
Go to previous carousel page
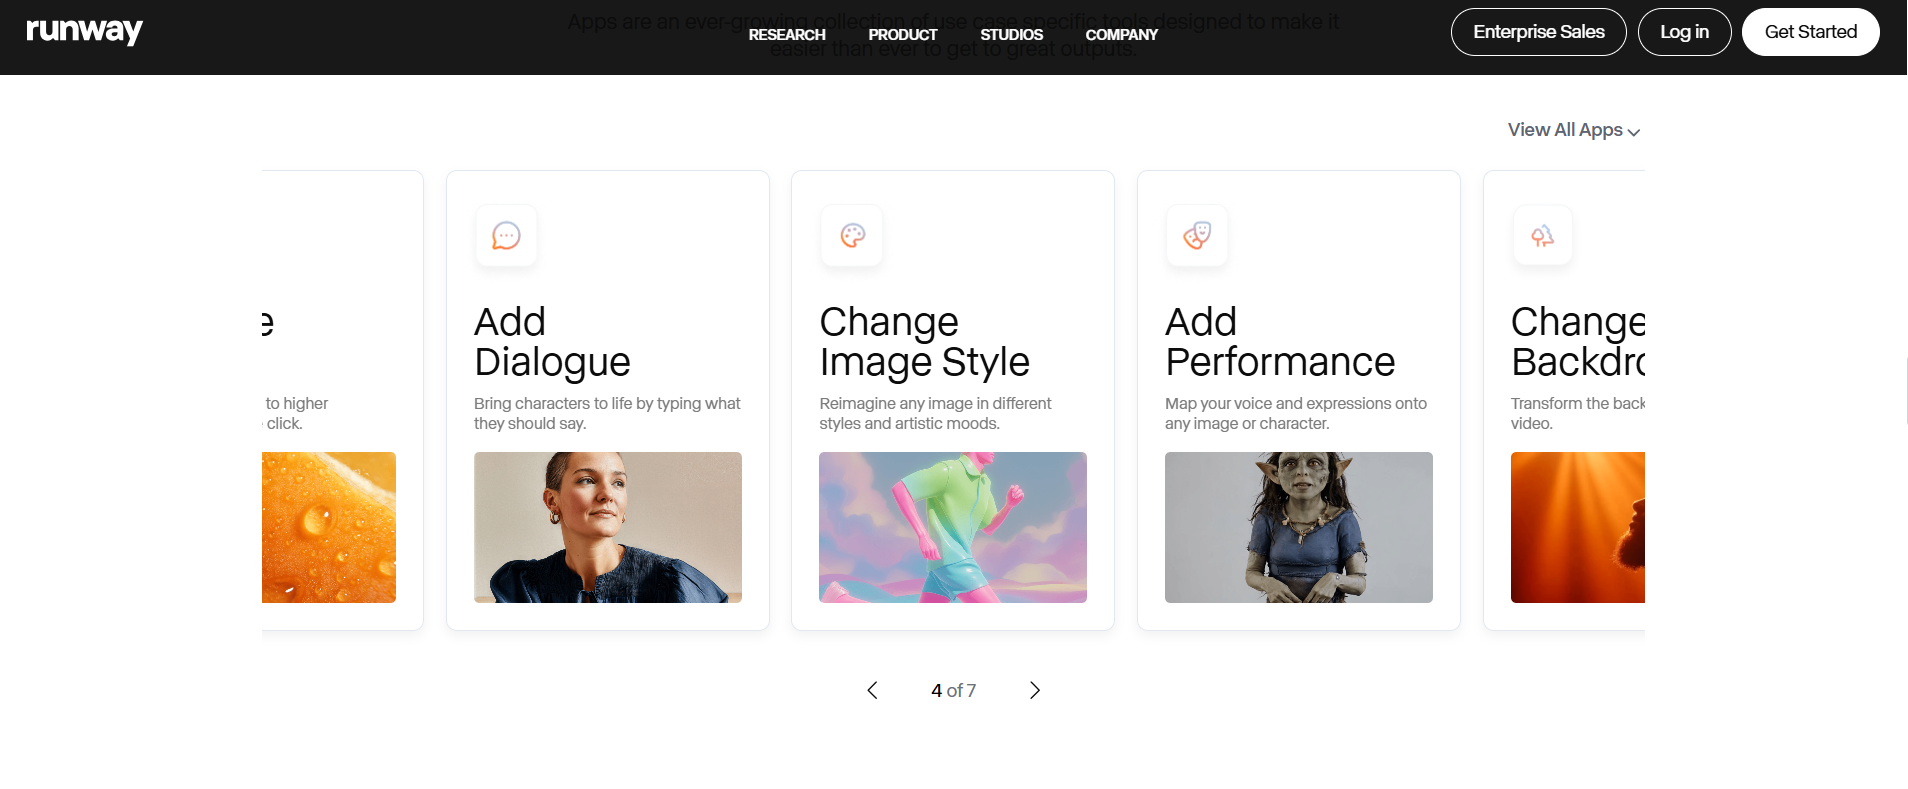pos(872,690)
